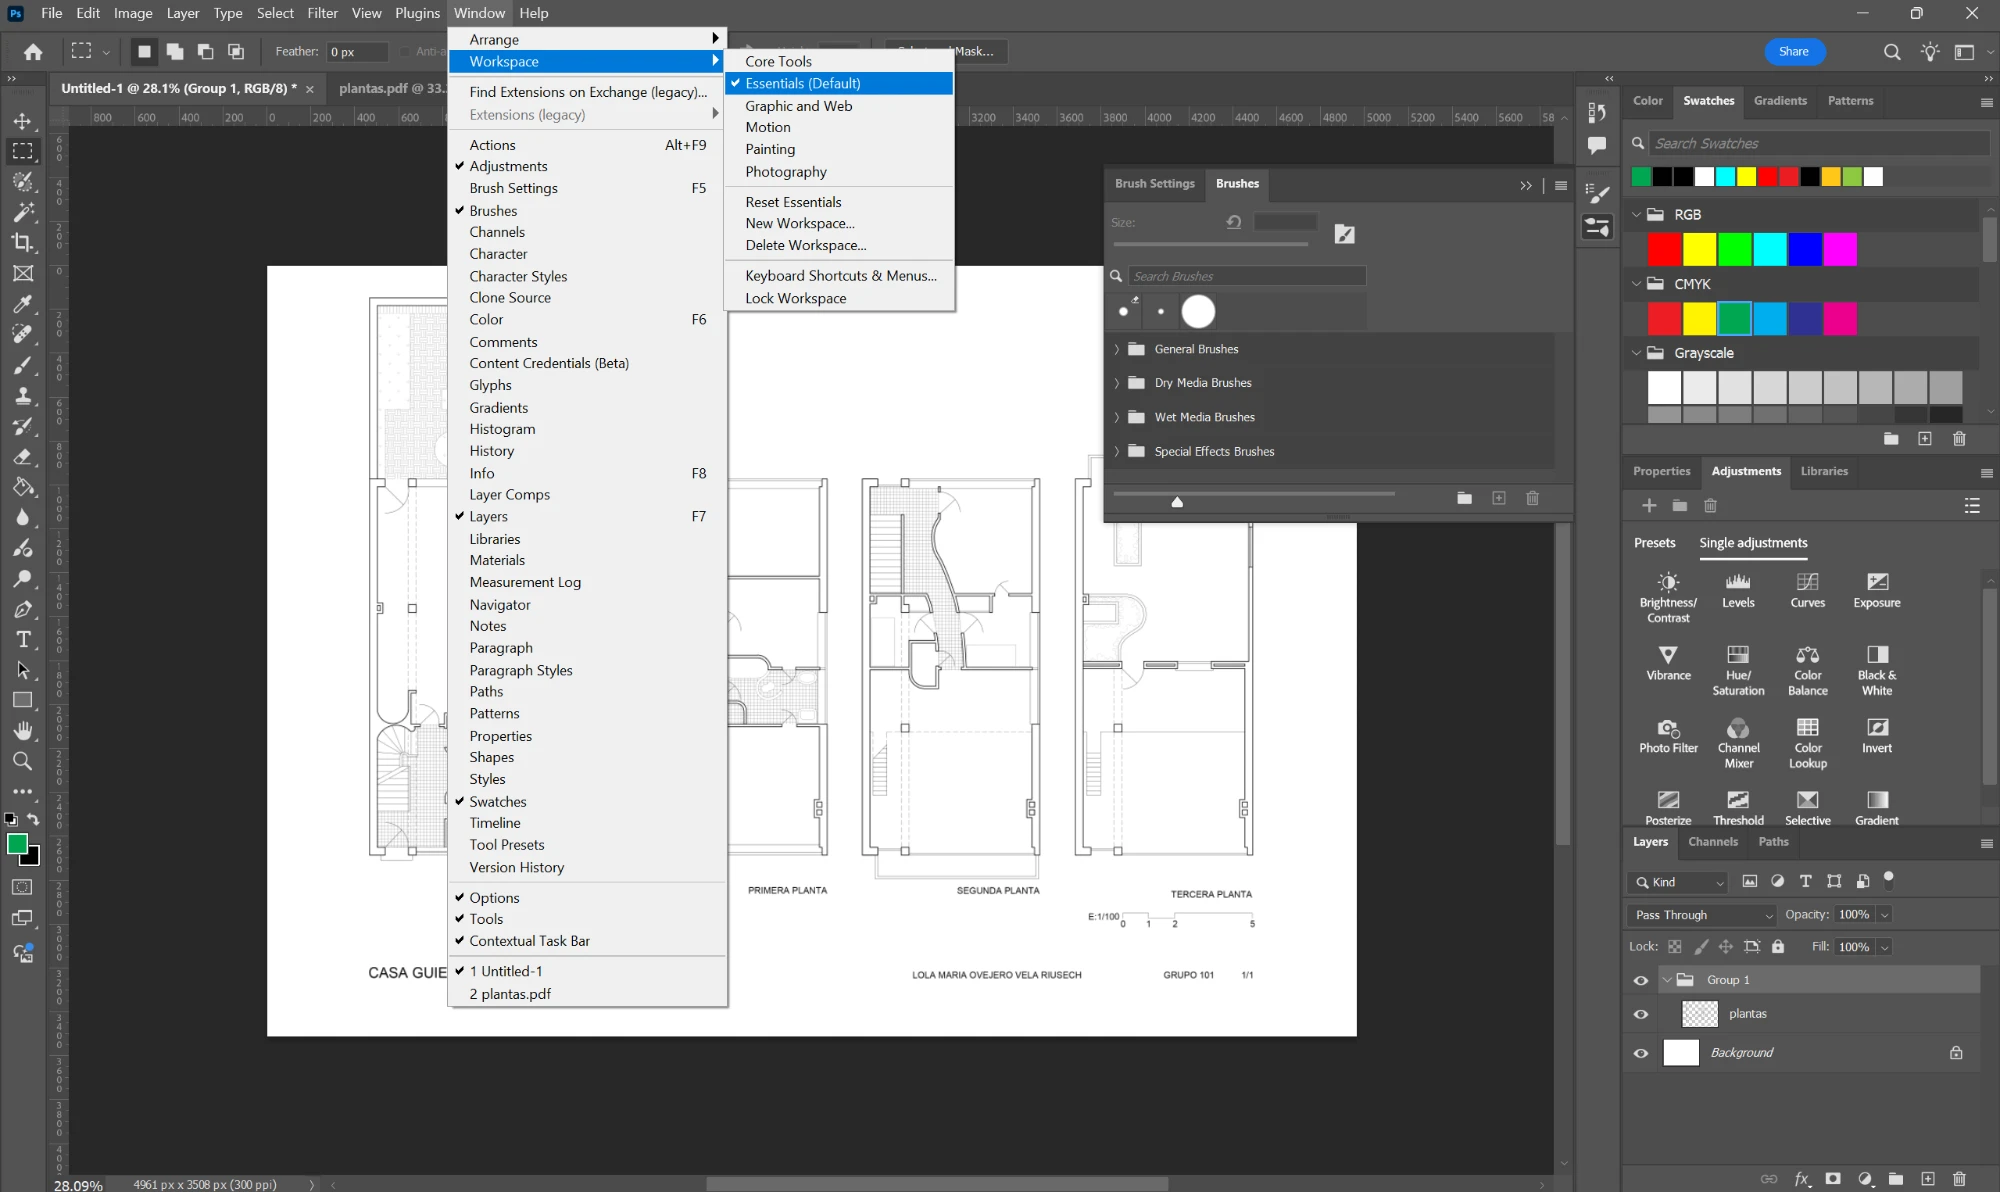Select the Eyedropper tool
2000x1192 pixels.
pyautogui.click(x=22, y=304)
